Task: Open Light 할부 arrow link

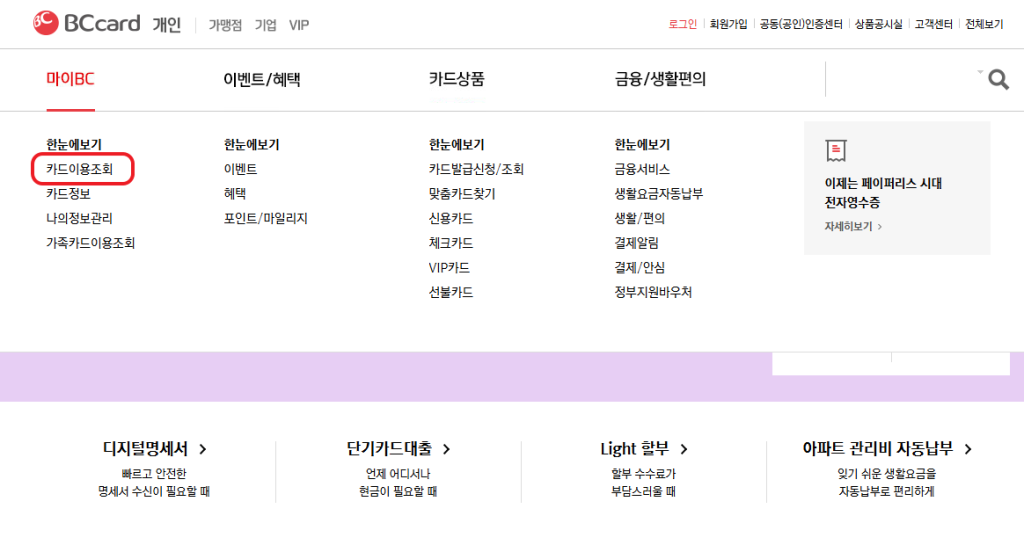Action: point(644,450)
